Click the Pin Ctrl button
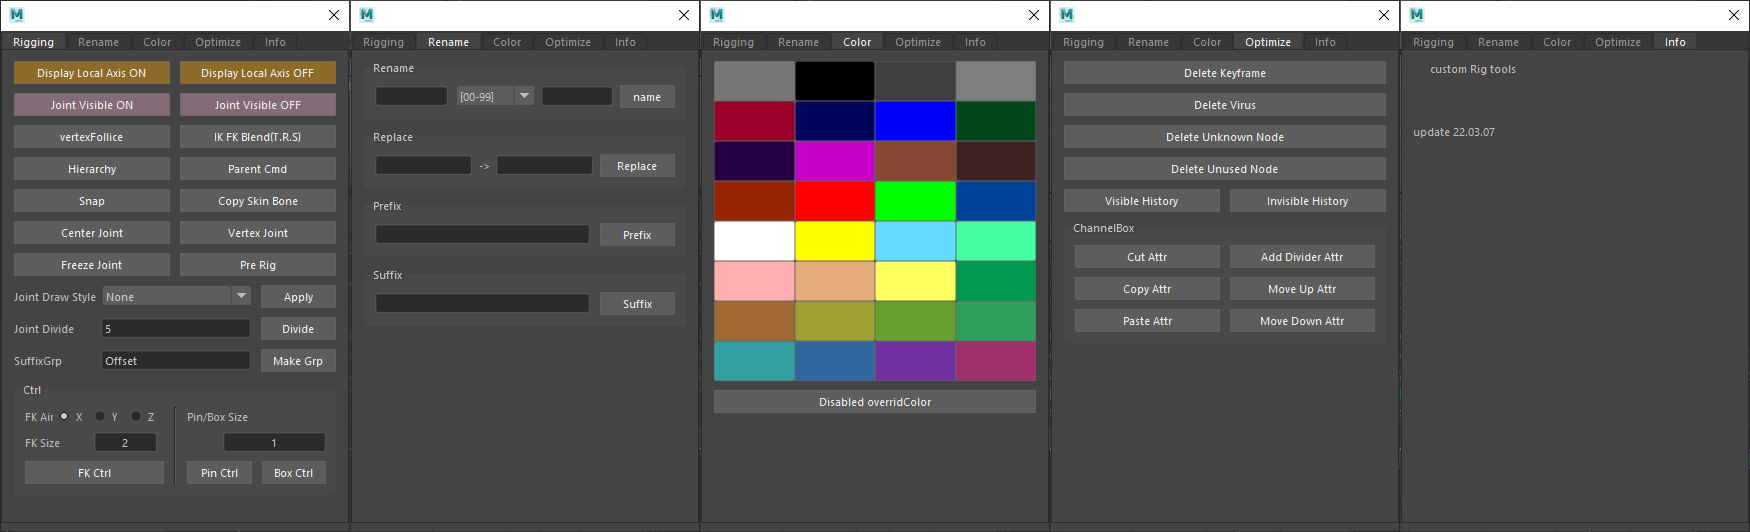Viewport: 1750px width, 532px height. click(219, 473)
